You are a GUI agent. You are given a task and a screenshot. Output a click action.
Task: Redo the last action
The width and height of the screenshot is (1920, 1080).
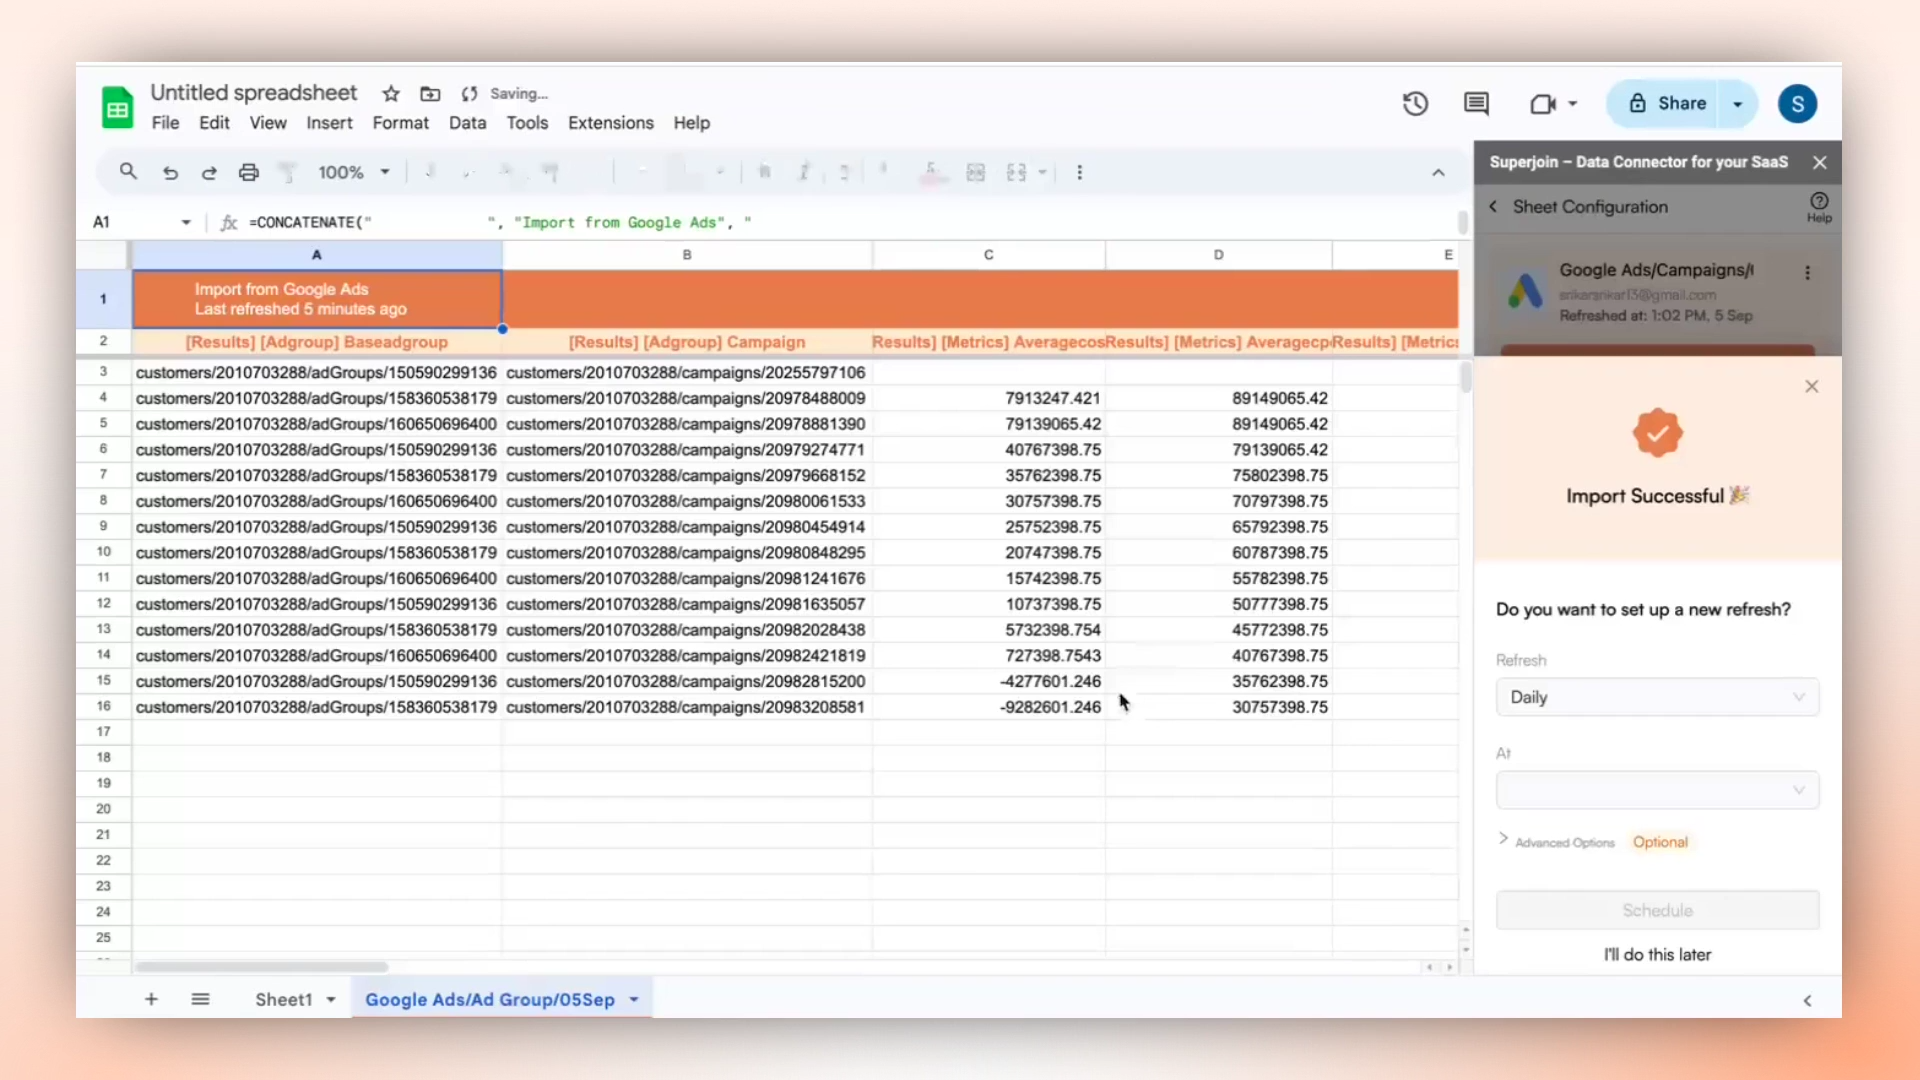[209, 172]
